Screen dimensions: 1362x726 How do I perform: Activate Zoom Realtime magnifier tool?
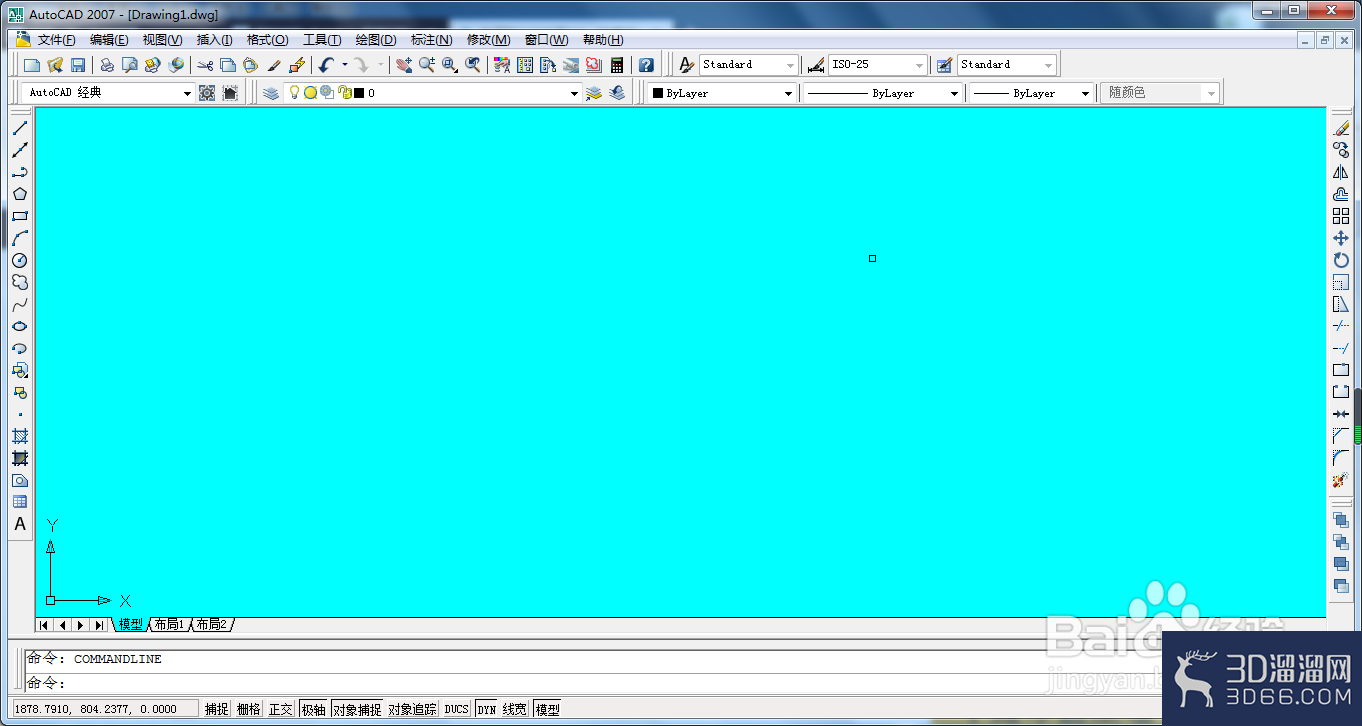pyautogui.click(x=427, y=65)
